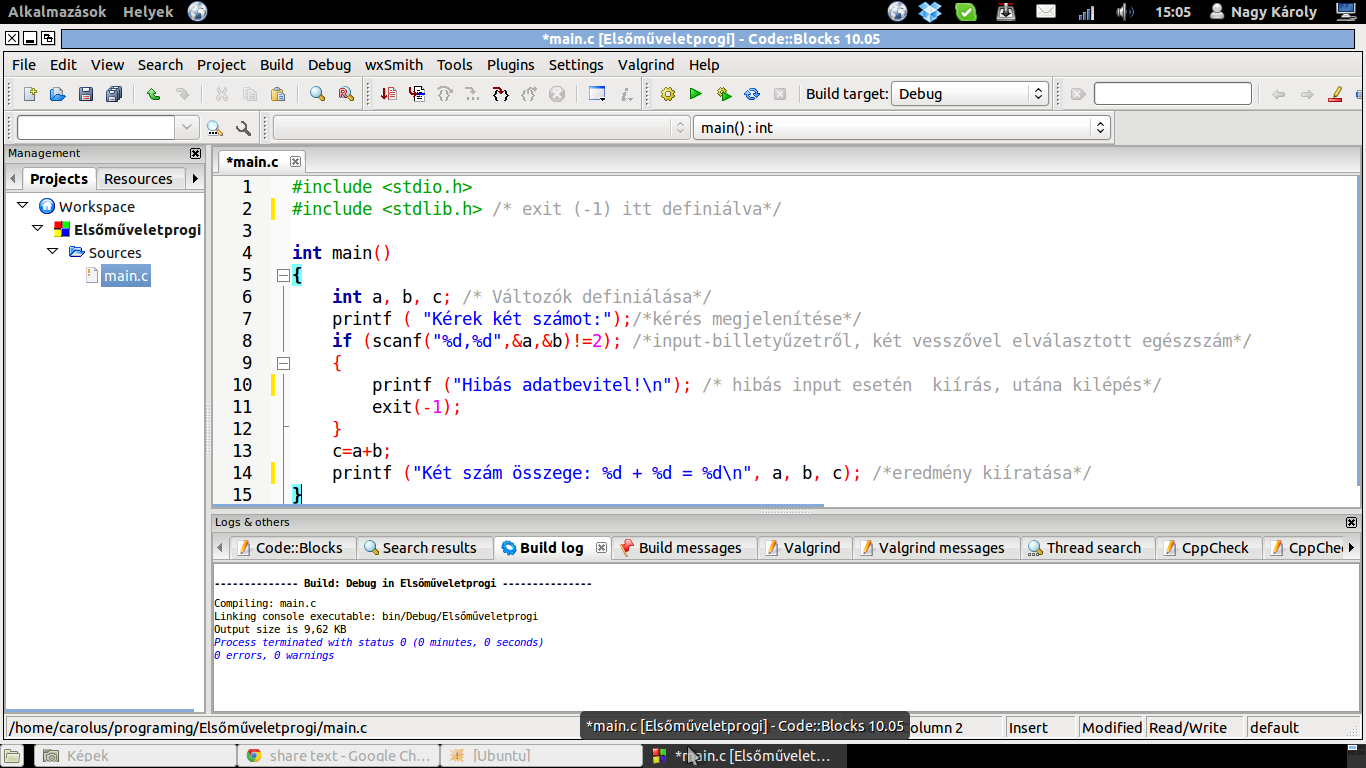Open the Plugins menu
This screenshot has height=768, width=1366.
pyautogui.click(x=511, y=64)
